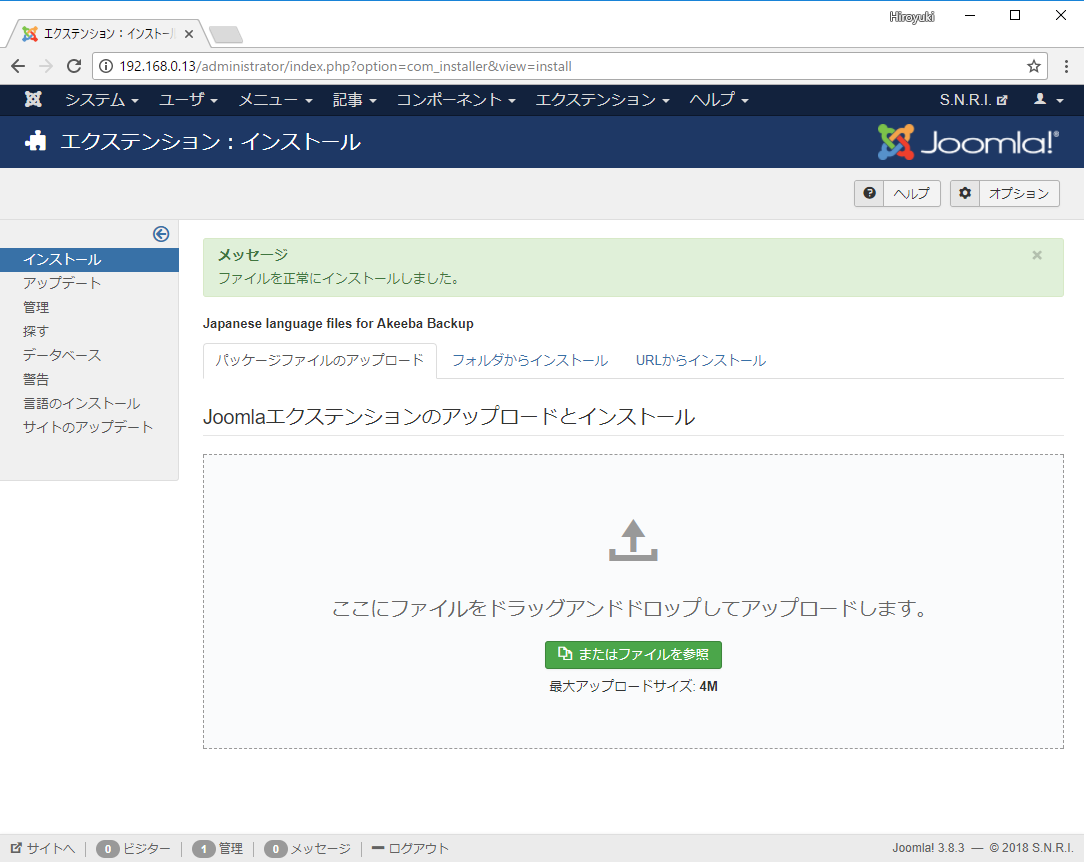
Task: Switch to URLからインストール tab
Action: 700,360
